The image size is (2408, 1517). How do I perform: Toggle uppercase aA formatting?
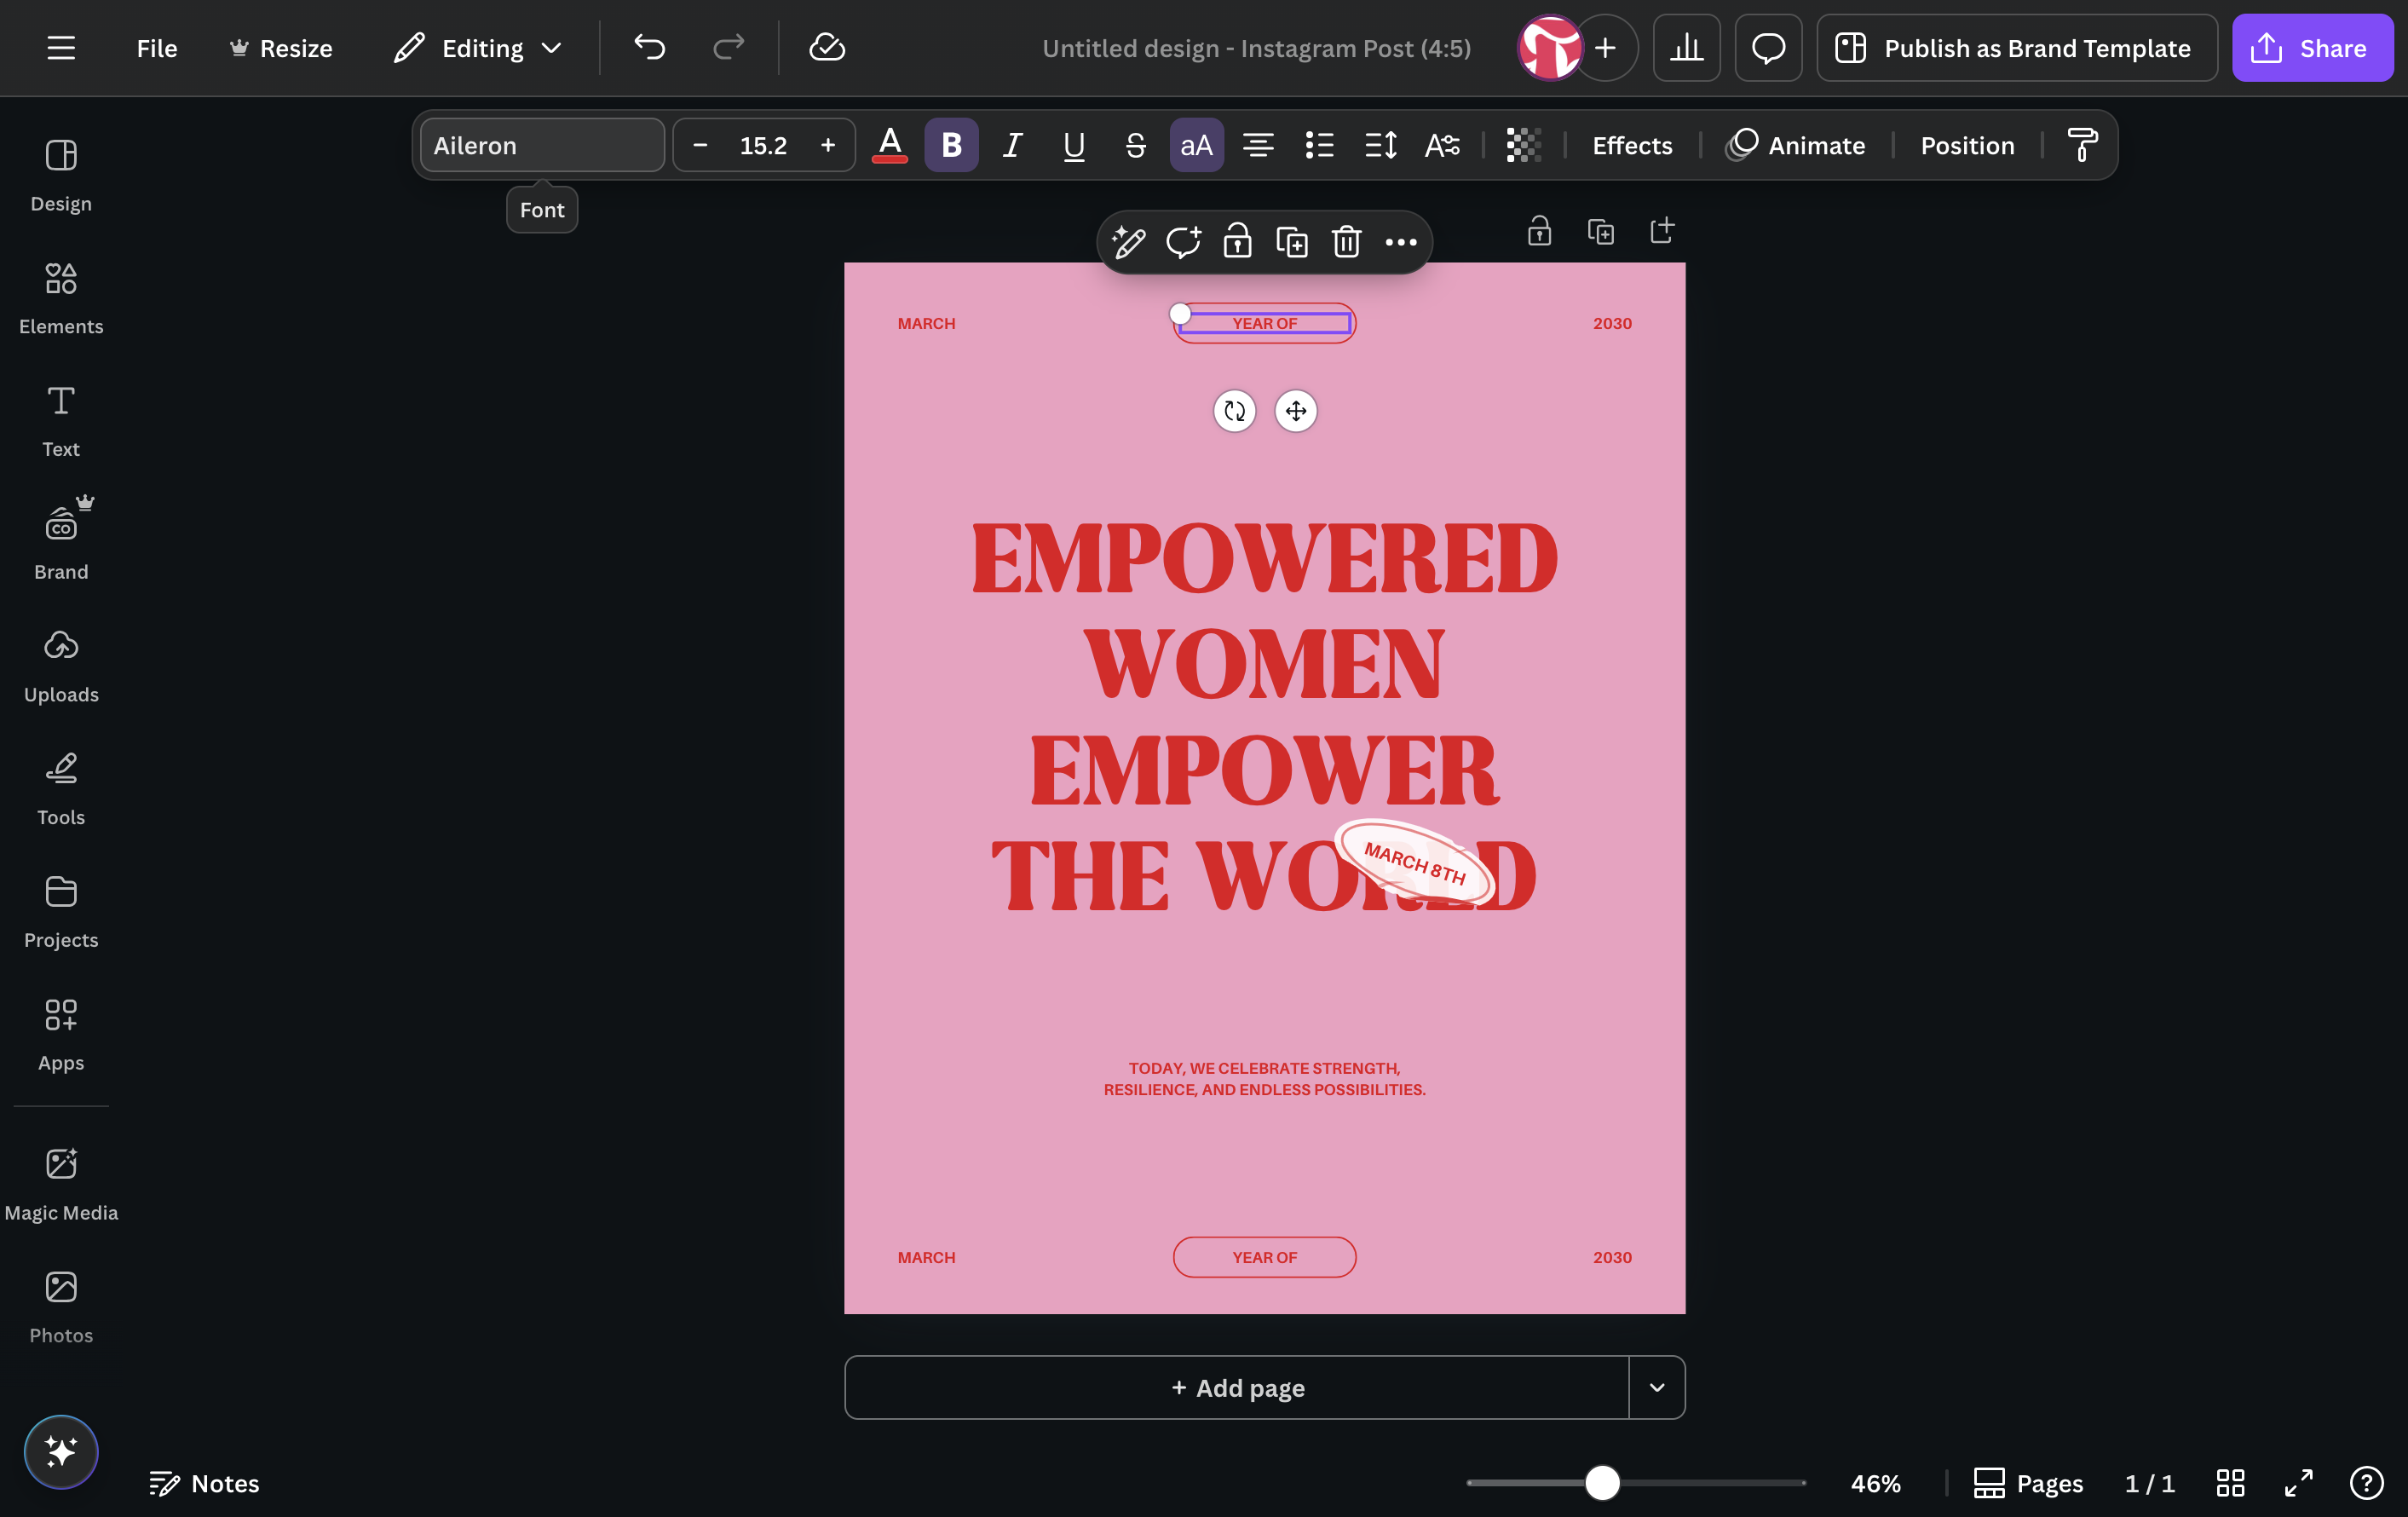click(1197, 145)
